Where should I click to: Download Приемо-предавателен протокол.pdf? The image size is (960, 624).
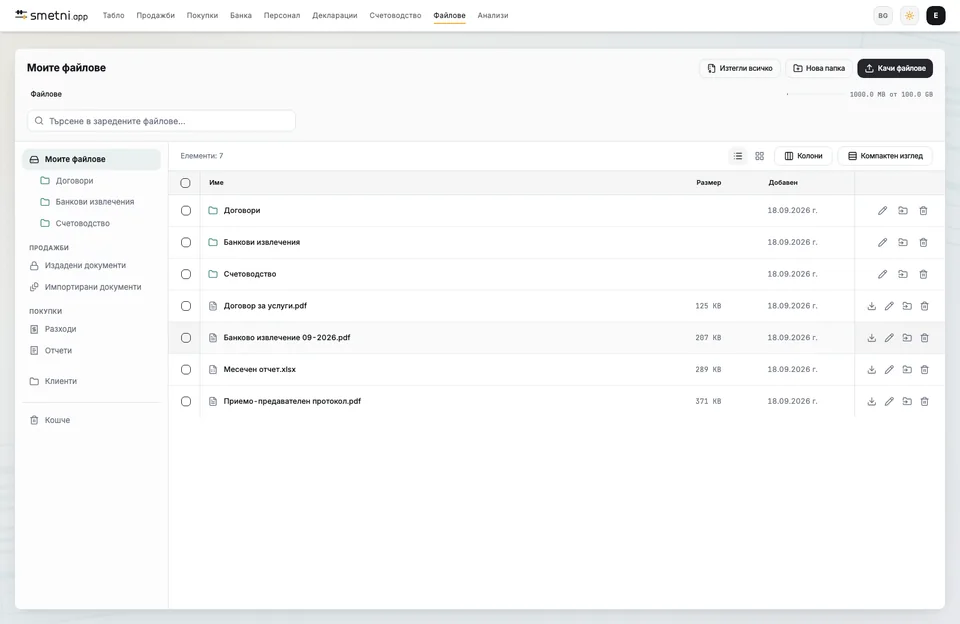click(871, 401)
